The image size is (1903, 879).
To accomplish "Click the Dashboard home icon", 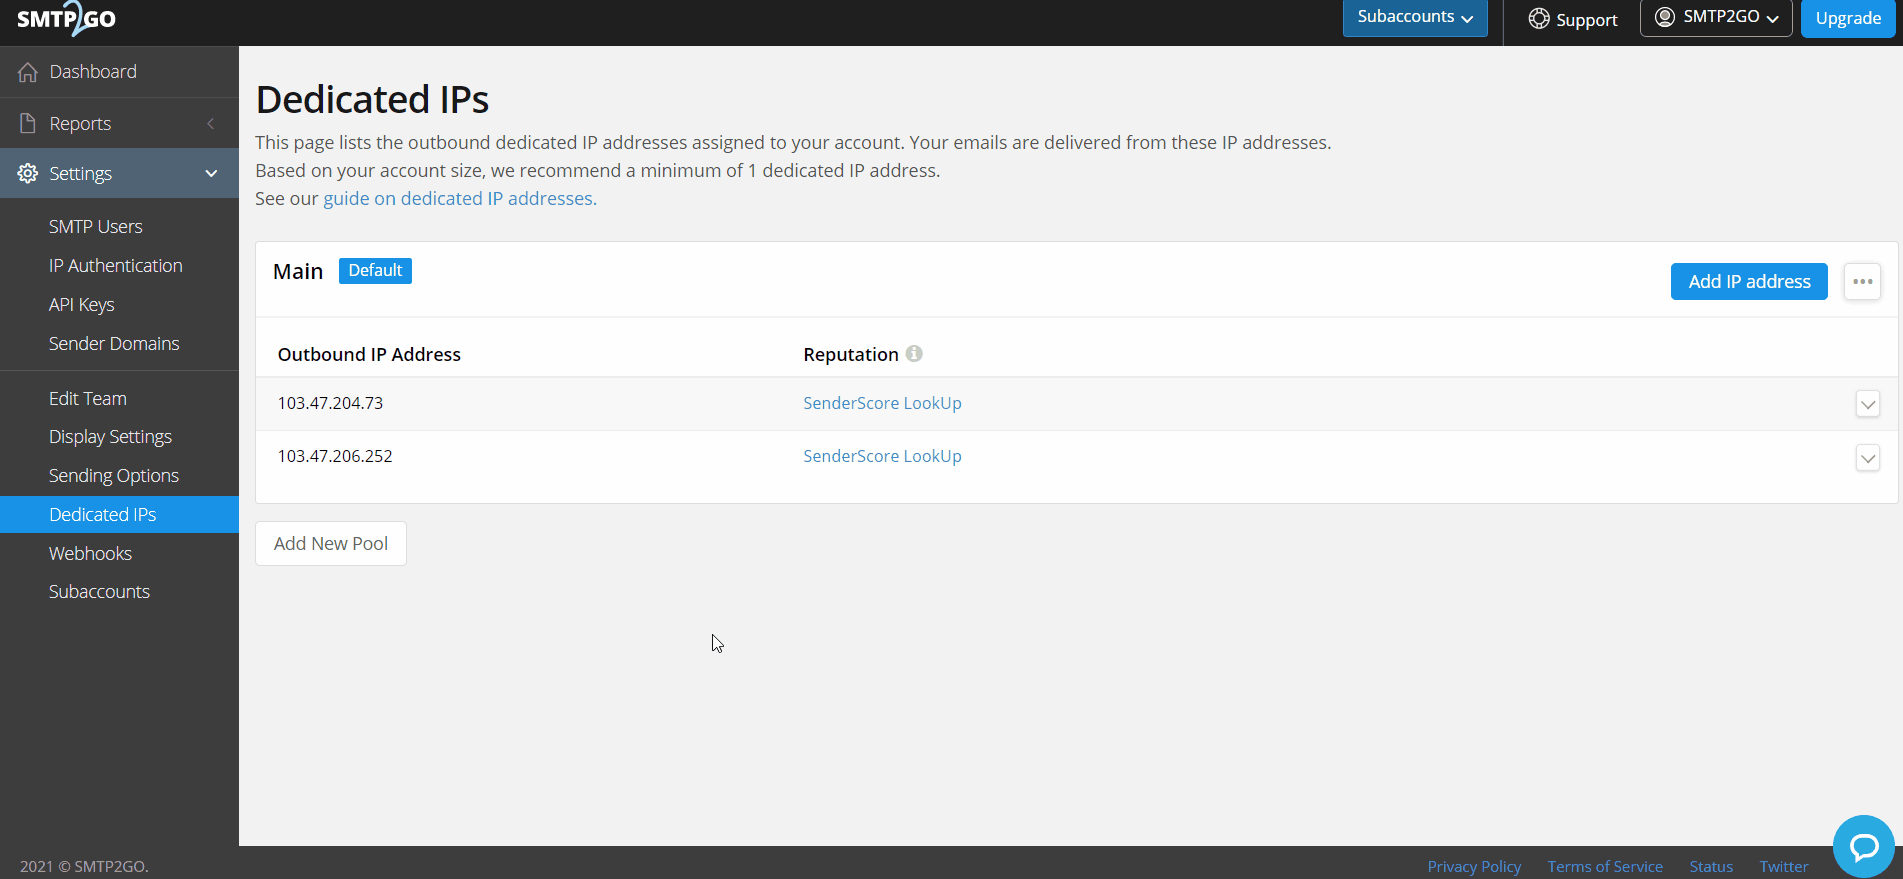I will coord(28,72).
